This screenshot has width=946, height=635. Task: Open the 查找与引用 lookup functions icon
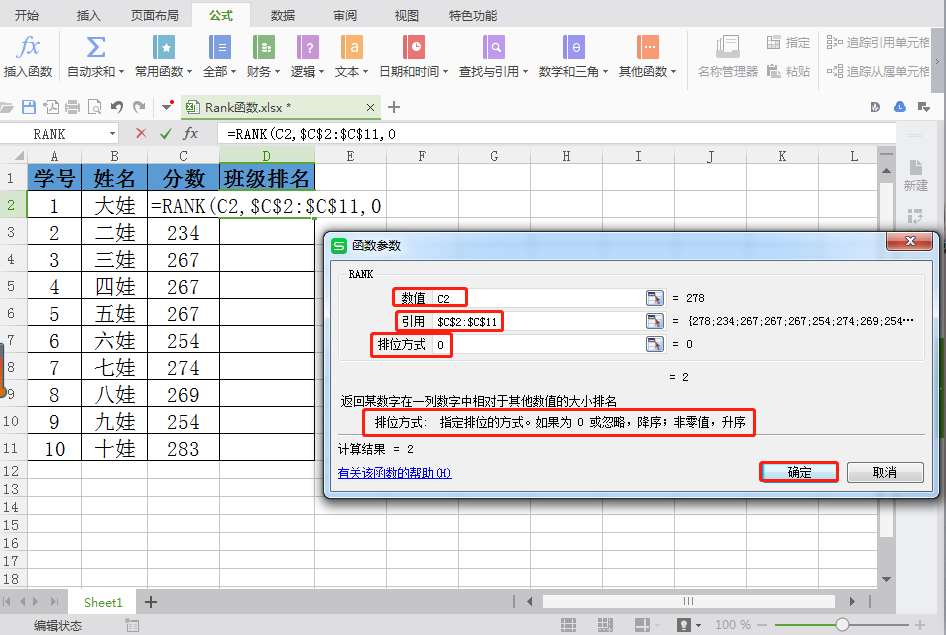tap(494, 47)
